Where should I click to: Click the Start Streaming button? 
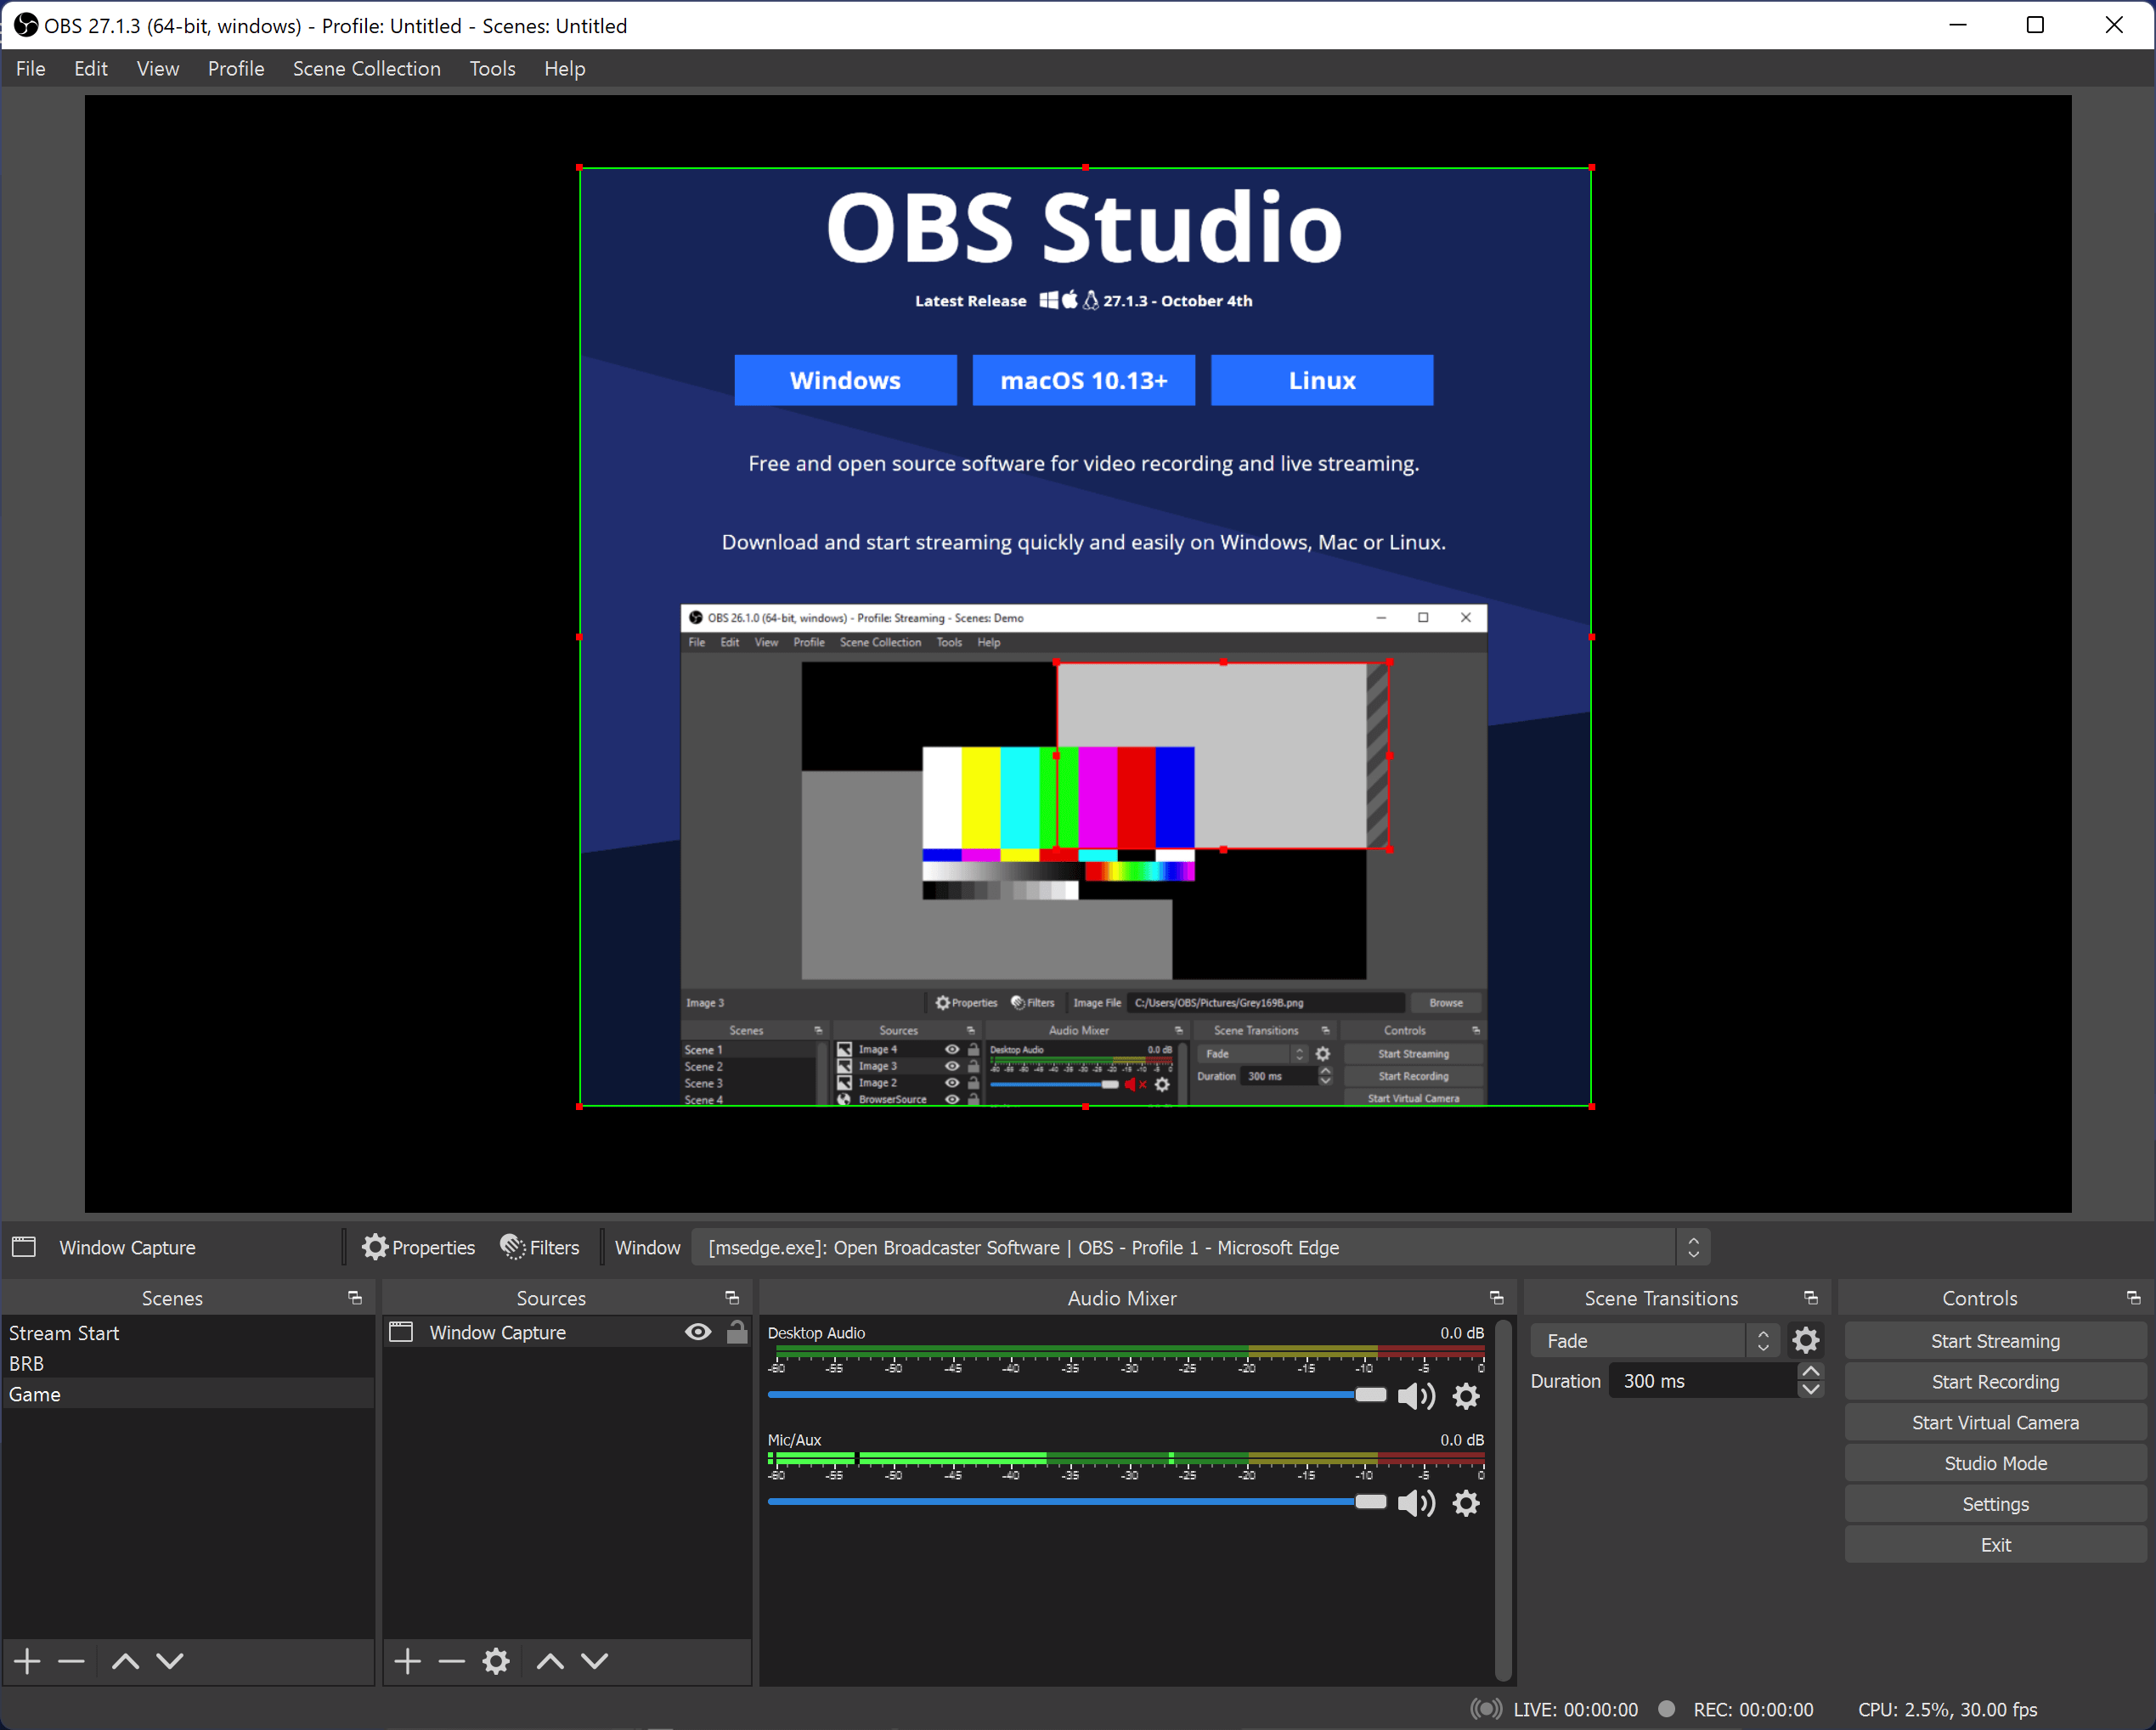[1994, 1340]
